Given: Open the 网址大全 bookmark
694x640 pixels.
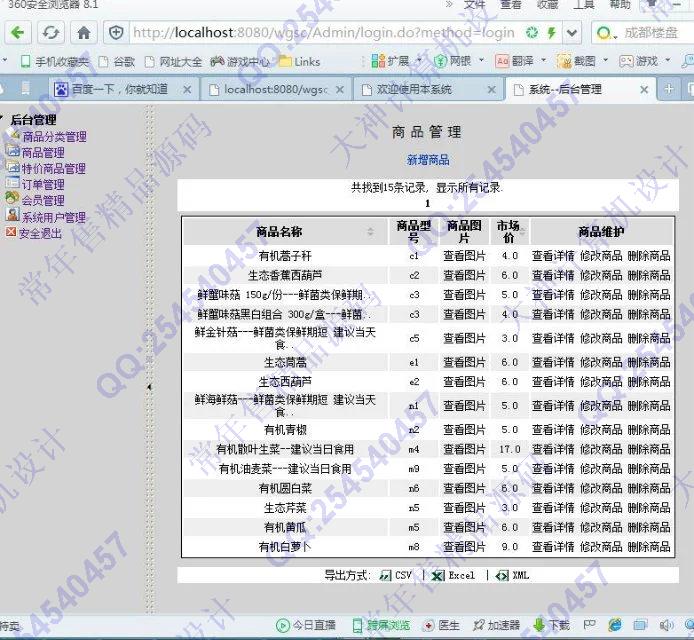Looking at the screenshot, I should pos(174,62).
